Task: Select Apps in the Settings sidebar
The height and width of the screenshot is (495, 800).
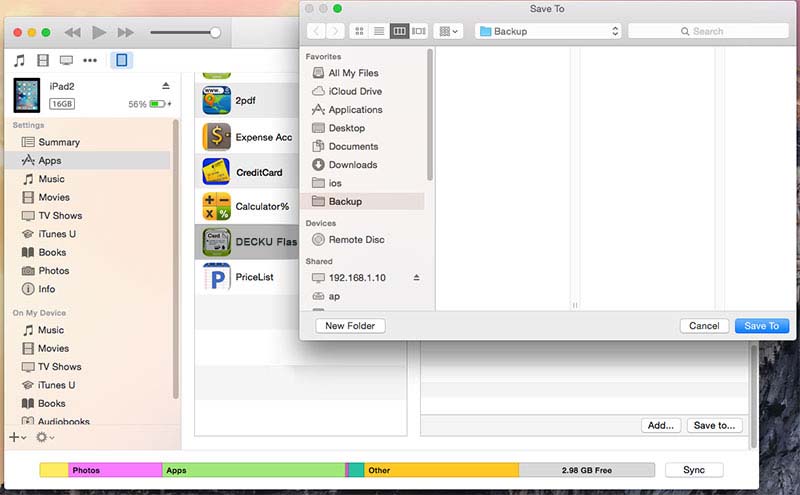Action: coord(87,161)
